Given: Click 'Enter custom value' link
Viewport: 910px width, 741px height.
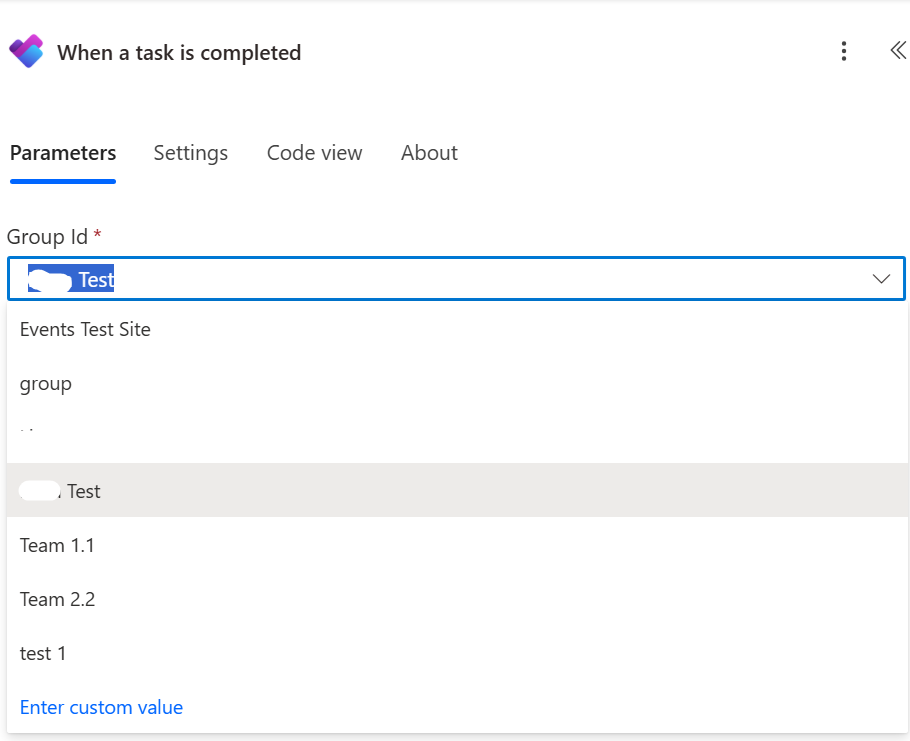Looking at the screenshot, I should point(102,707).
